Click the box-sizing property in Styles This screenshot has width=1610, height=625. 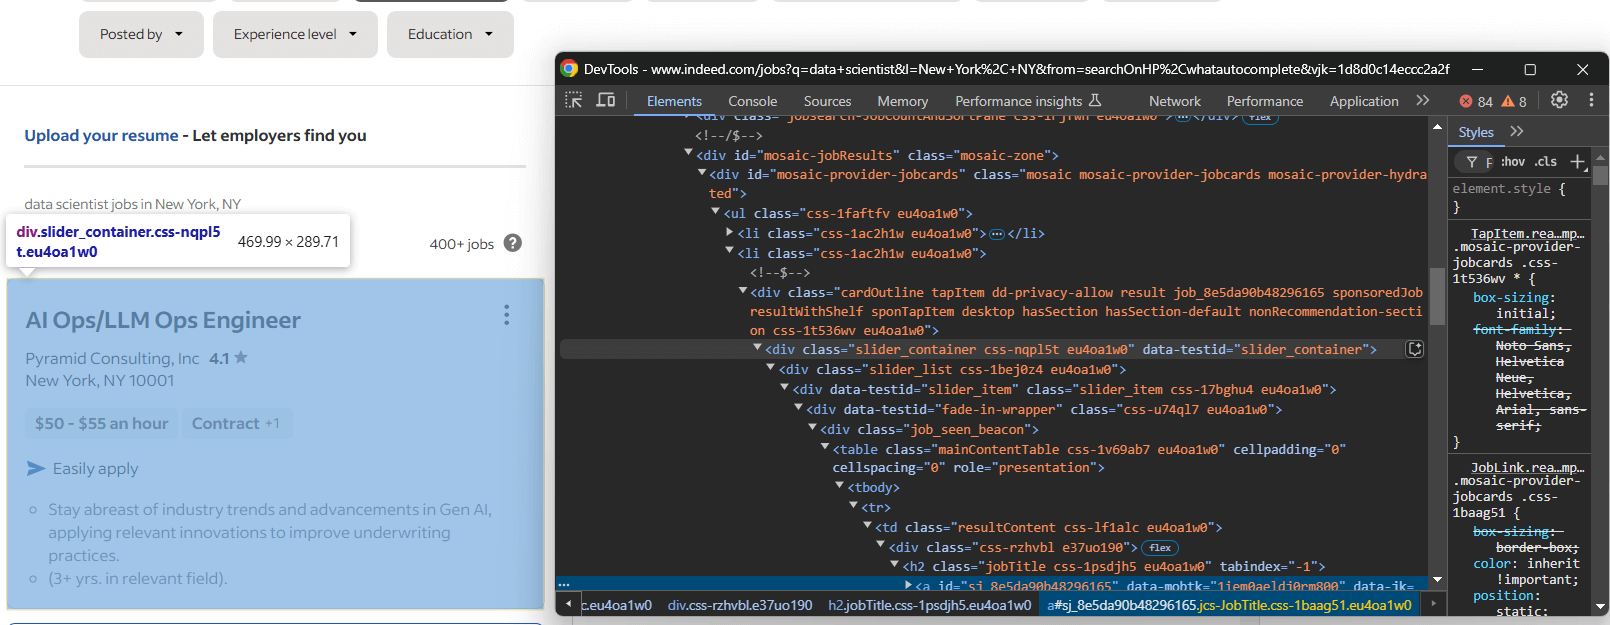point(1513,298)
